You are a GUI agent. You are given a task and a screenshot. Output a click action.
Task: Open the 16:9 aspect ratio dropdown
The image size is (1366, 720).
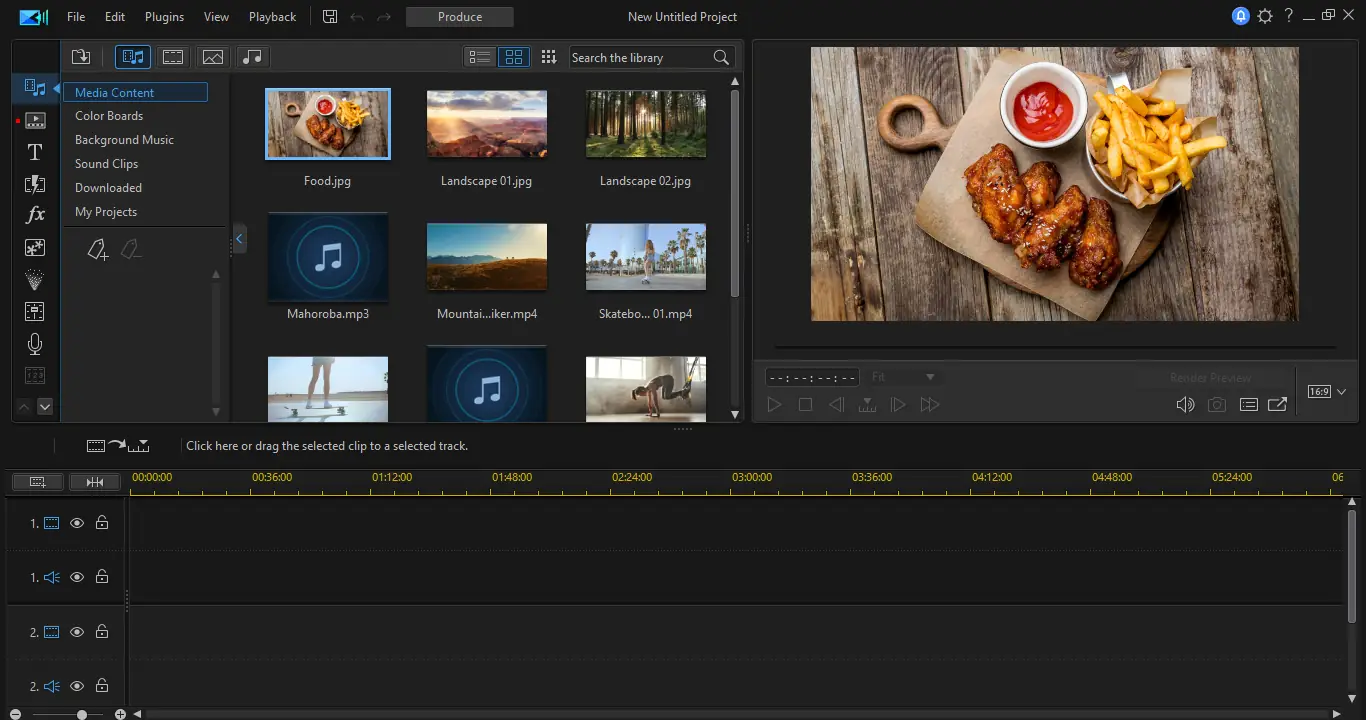[1327, 392]
